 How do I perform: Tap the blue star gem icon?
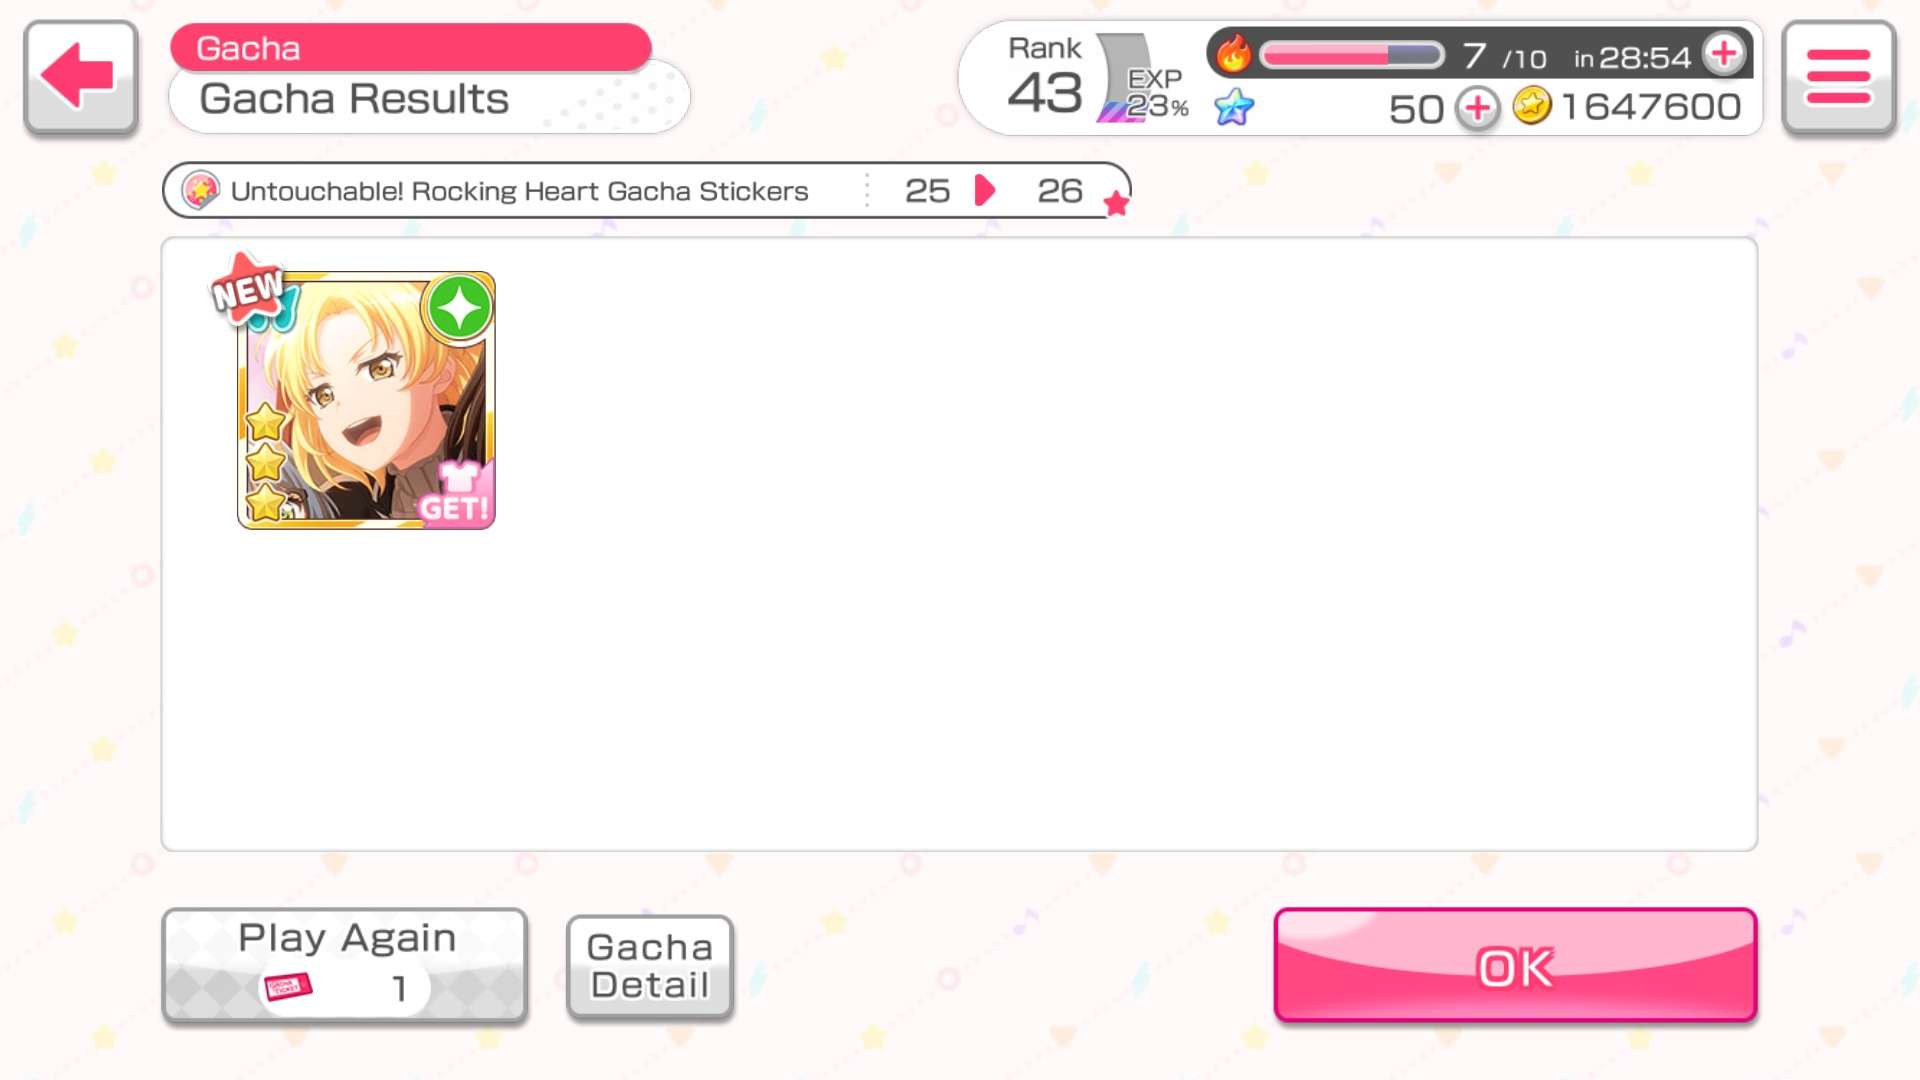pos(1234,107)
